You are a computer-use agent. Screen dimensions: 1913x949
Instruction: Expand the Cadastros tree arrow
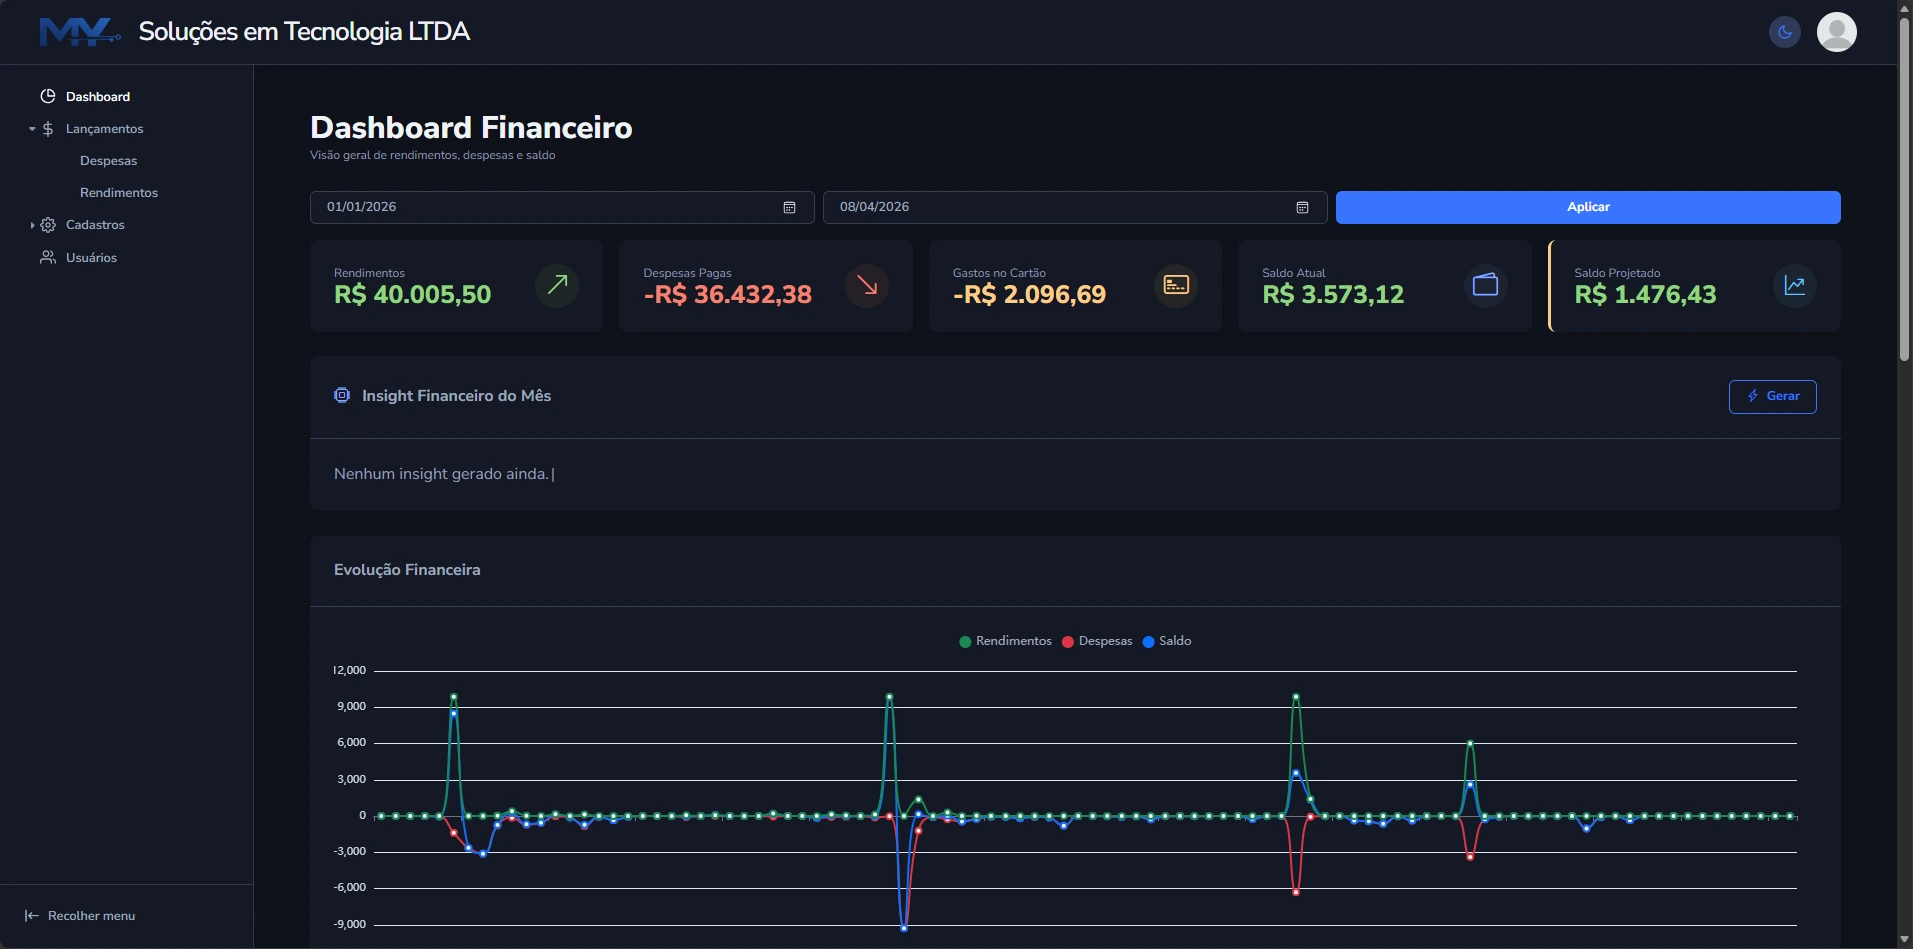pos(32,225)
